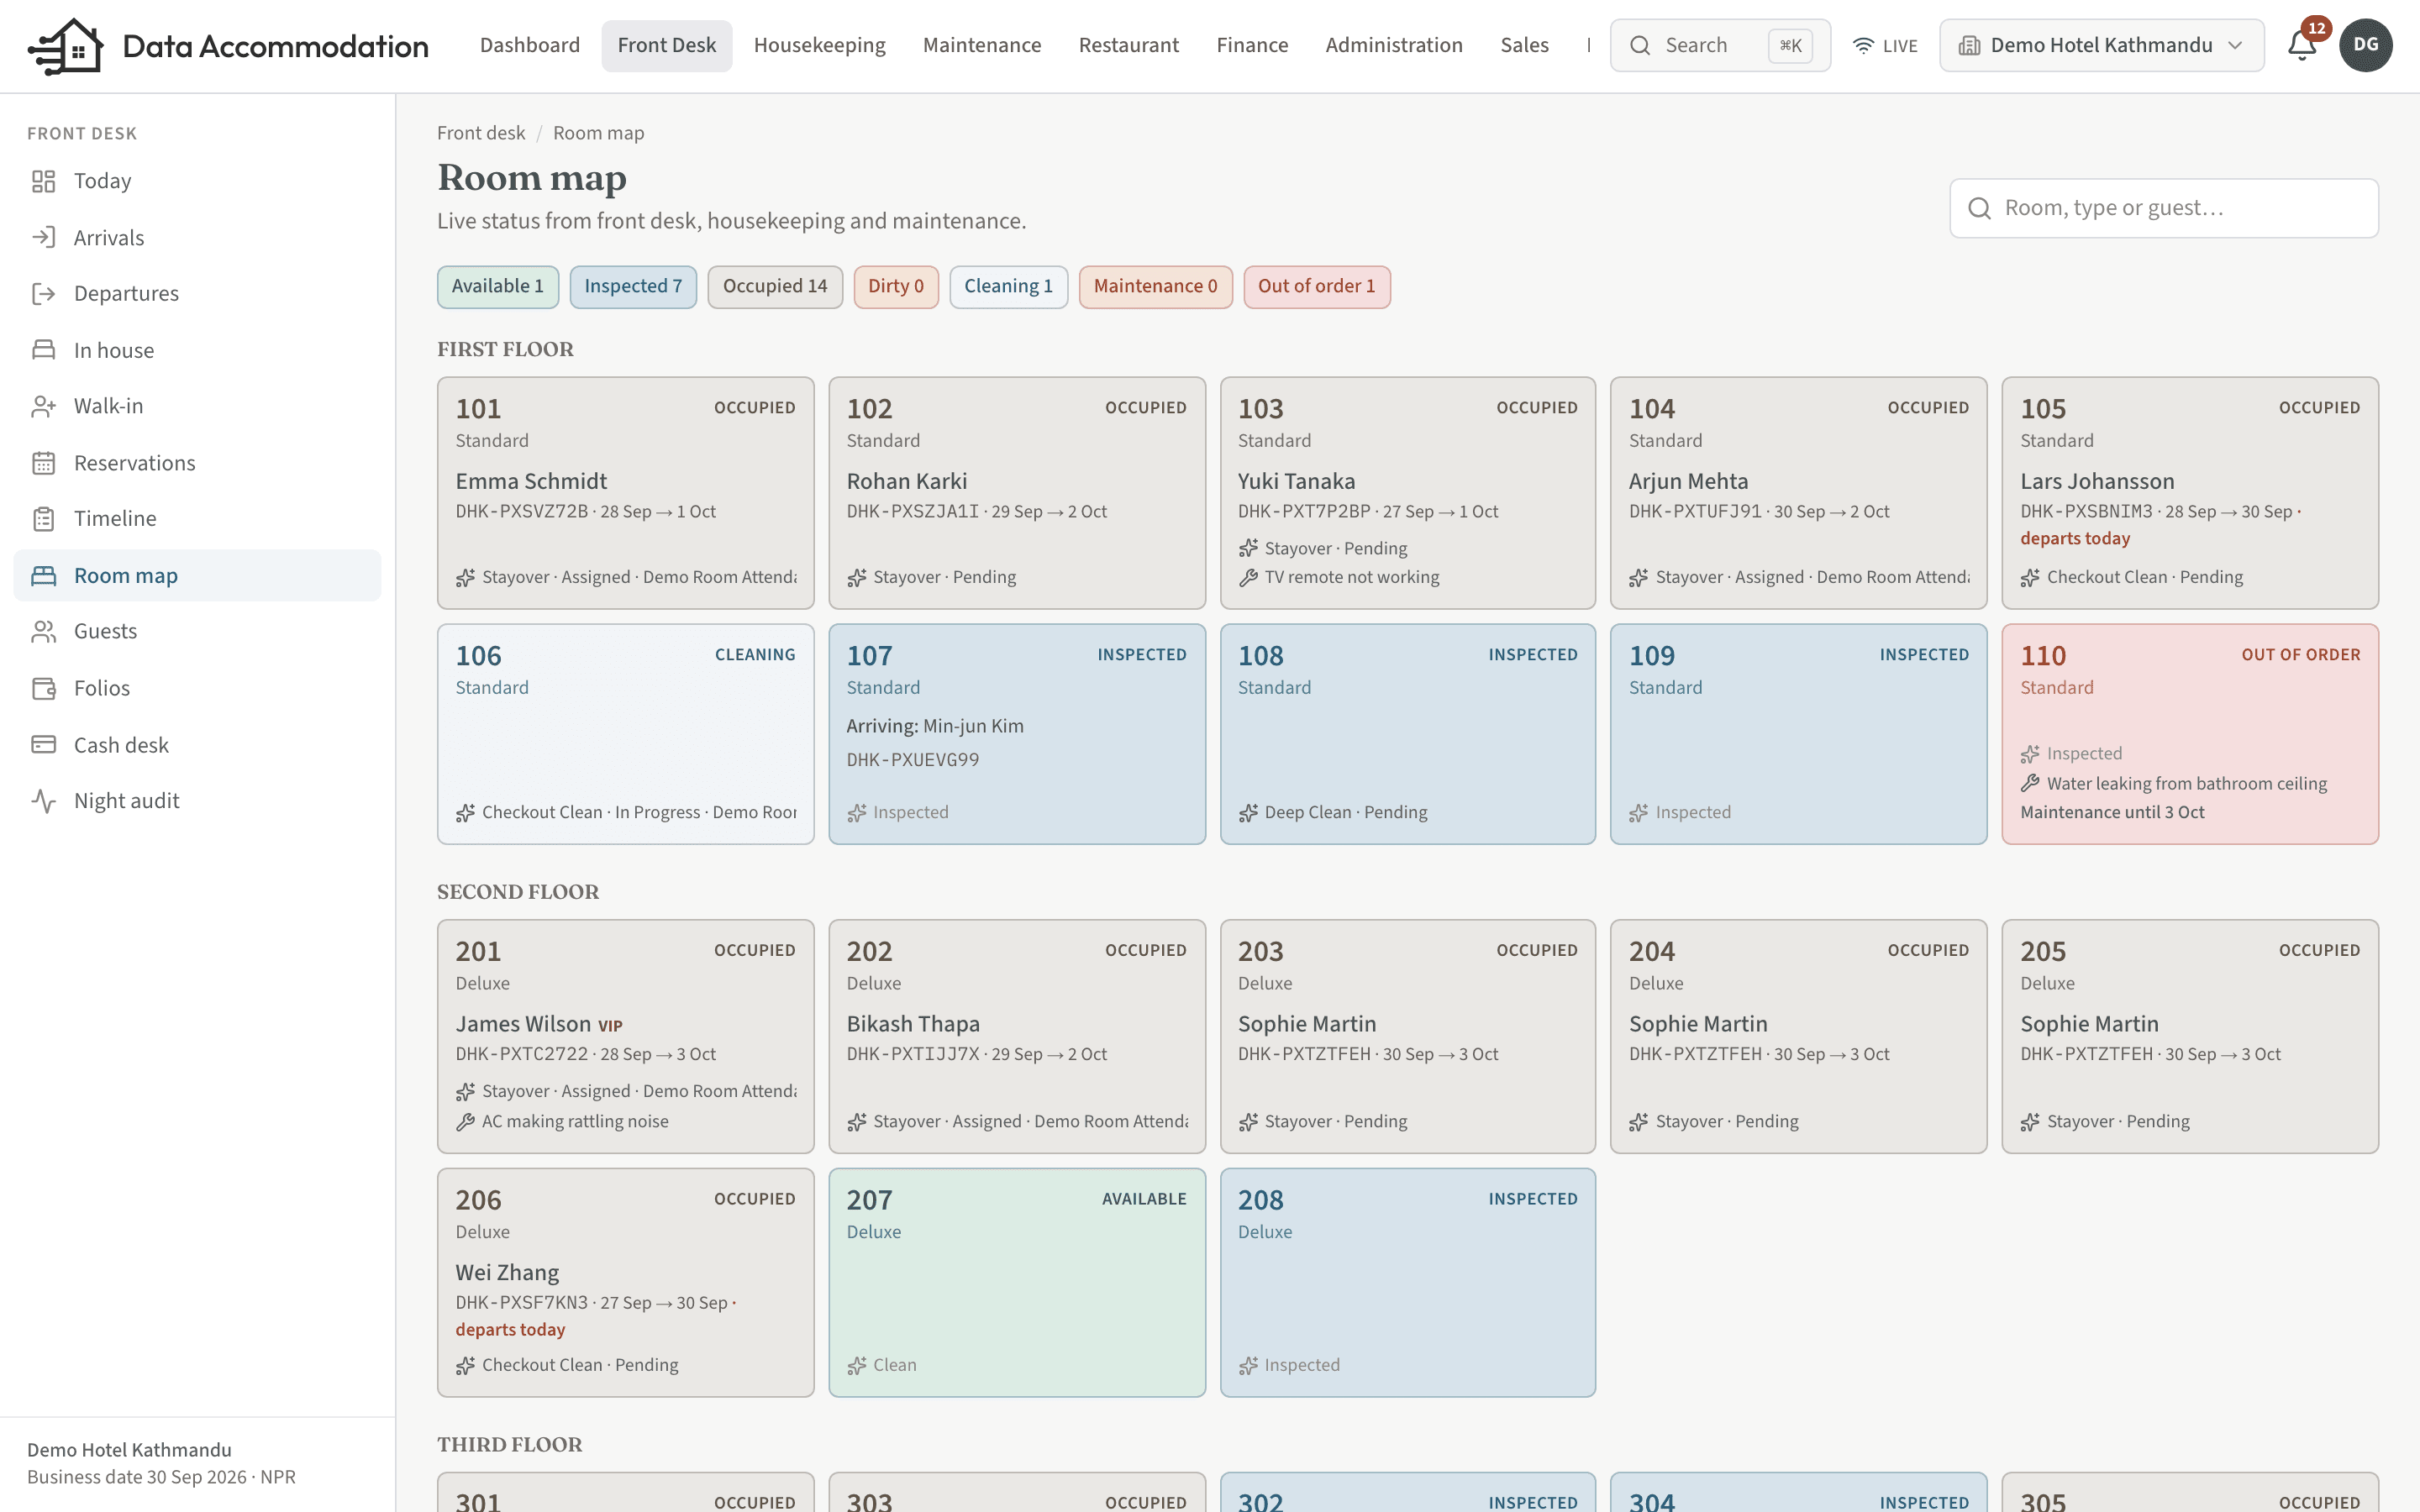
Task: Open room 106 cleaning card
Action: point(625,734)
